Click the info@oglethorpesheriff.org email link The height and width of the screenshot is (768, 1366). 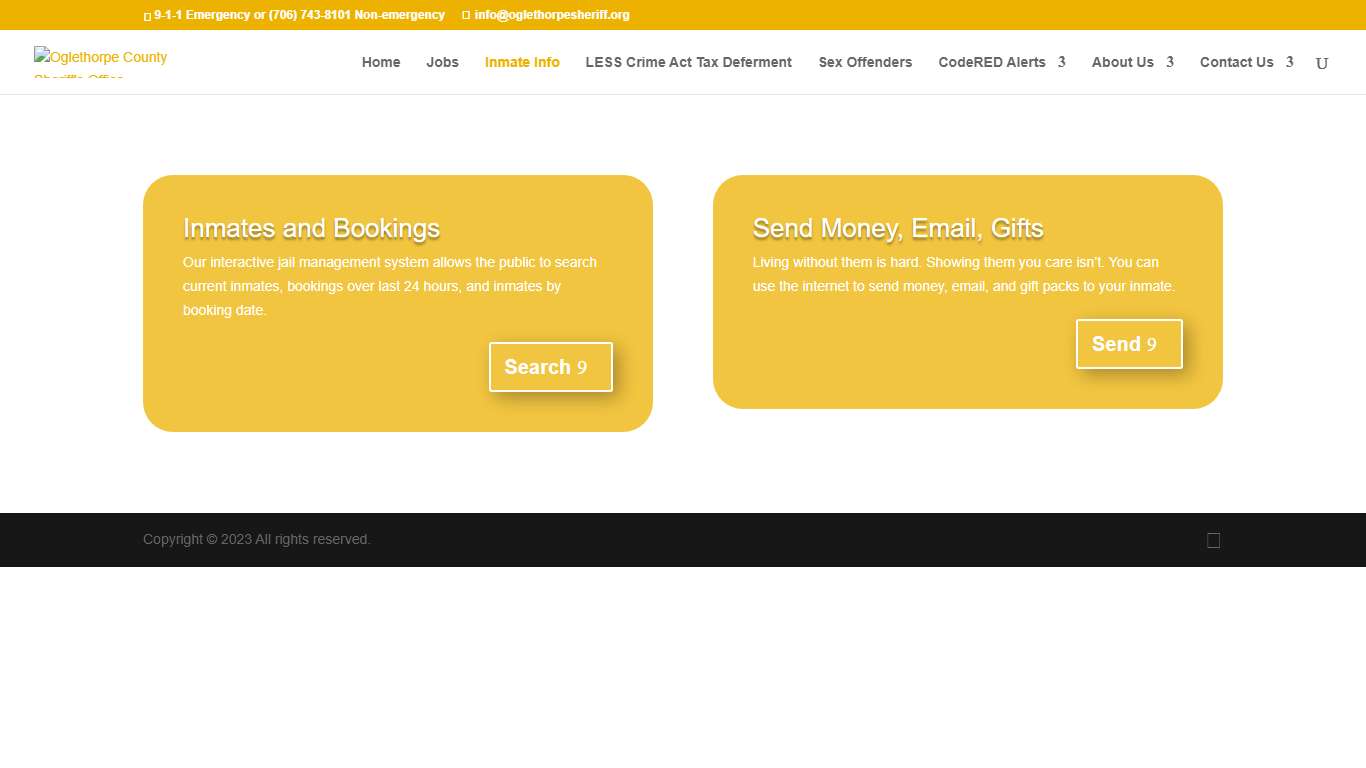(551, 15)
